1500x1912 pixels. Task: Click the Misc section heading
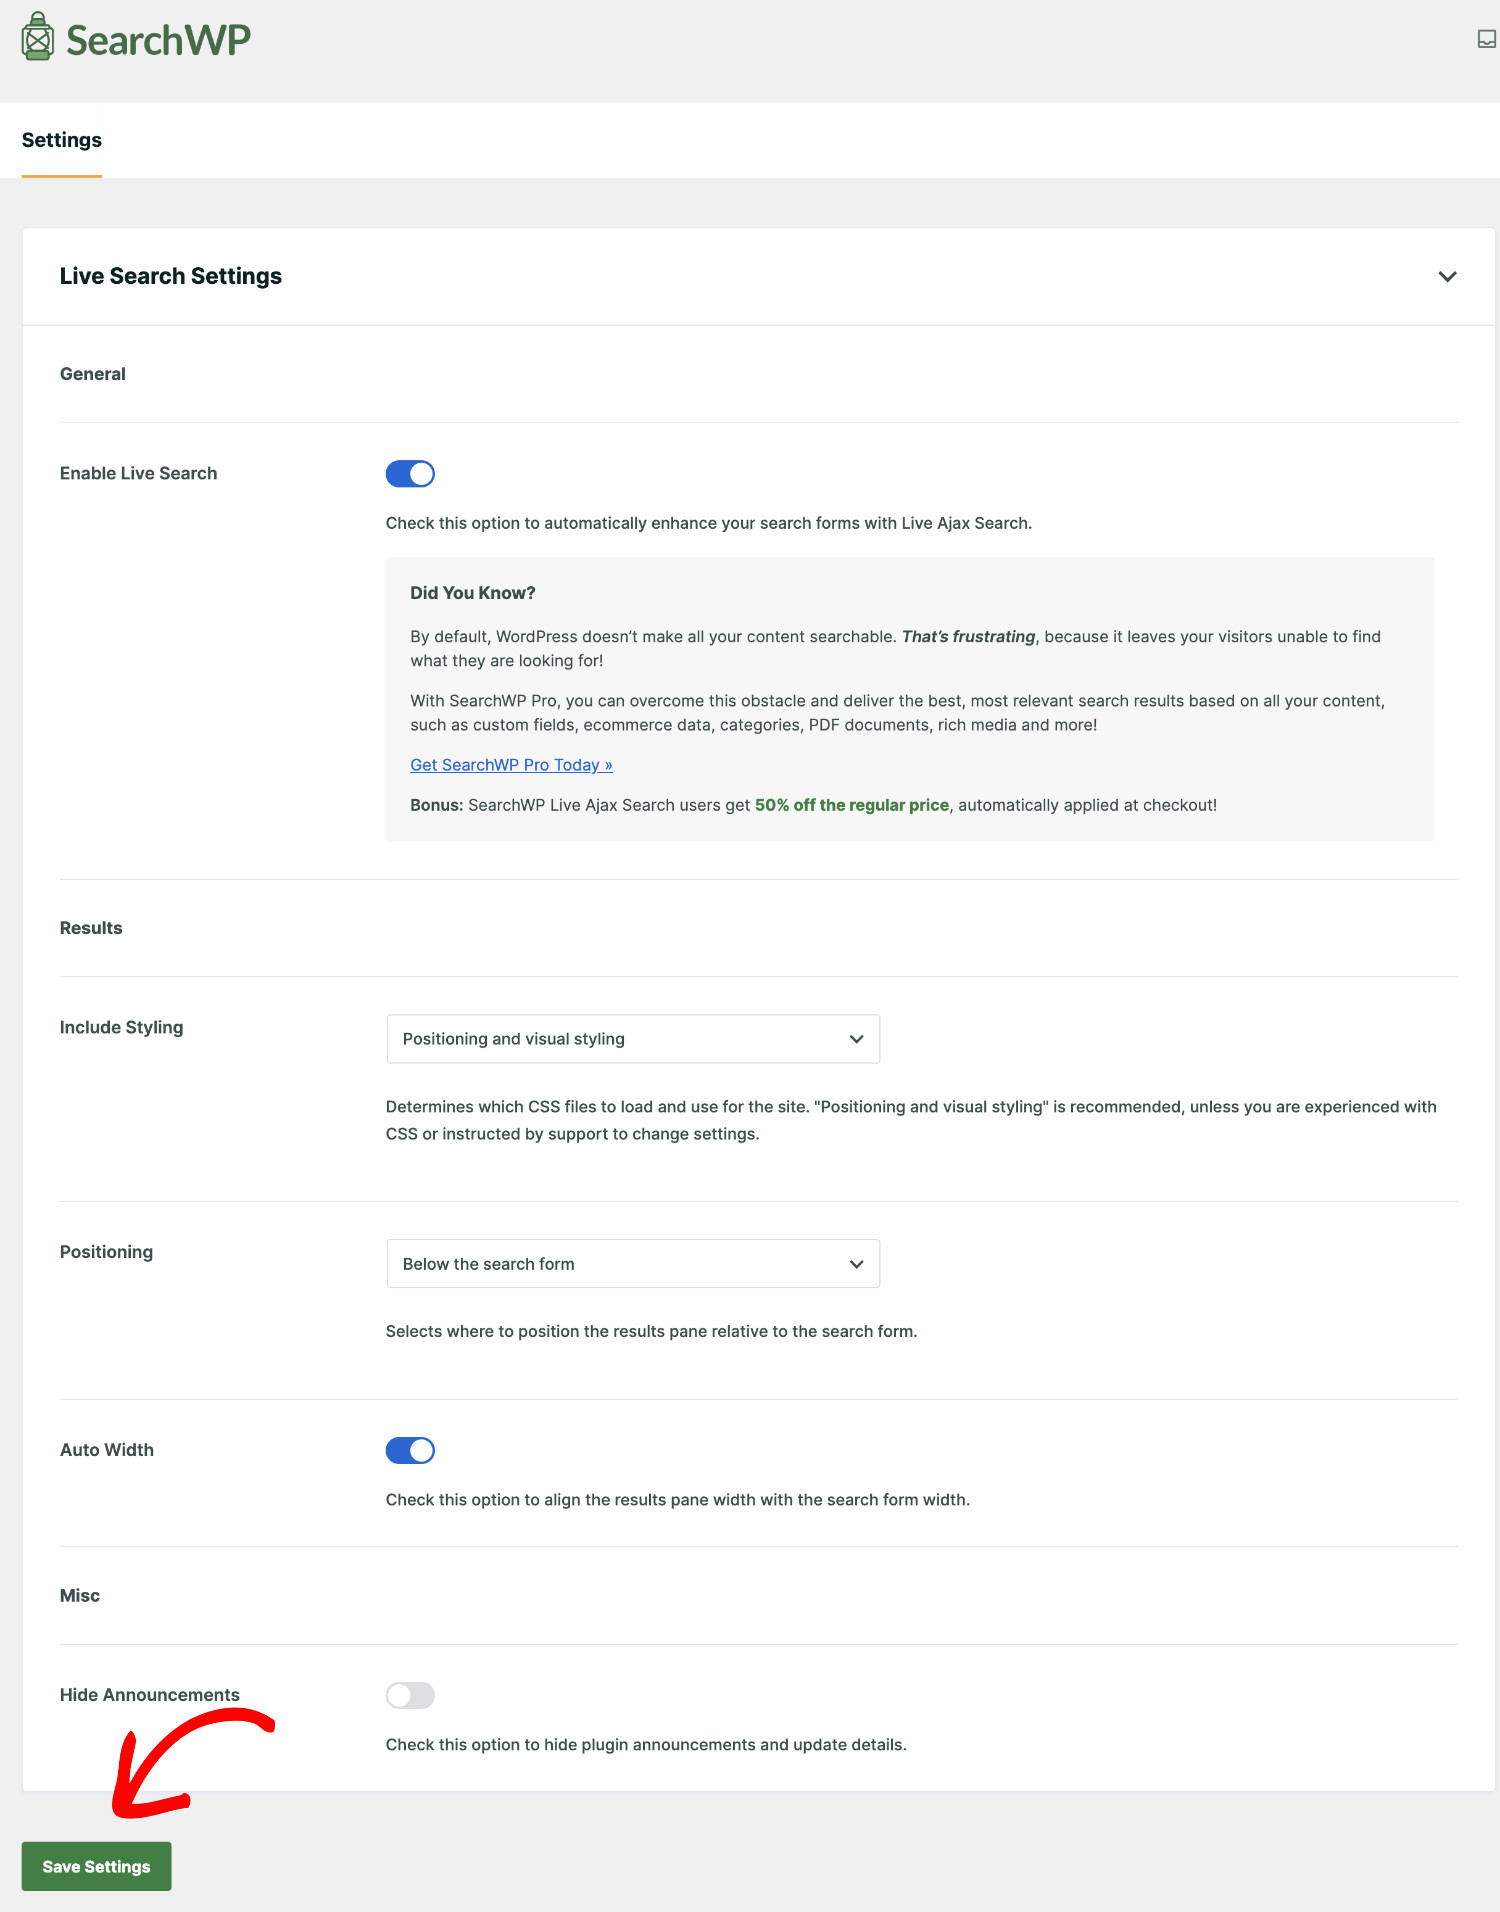pyautogui.click(x=80, y=1596)
